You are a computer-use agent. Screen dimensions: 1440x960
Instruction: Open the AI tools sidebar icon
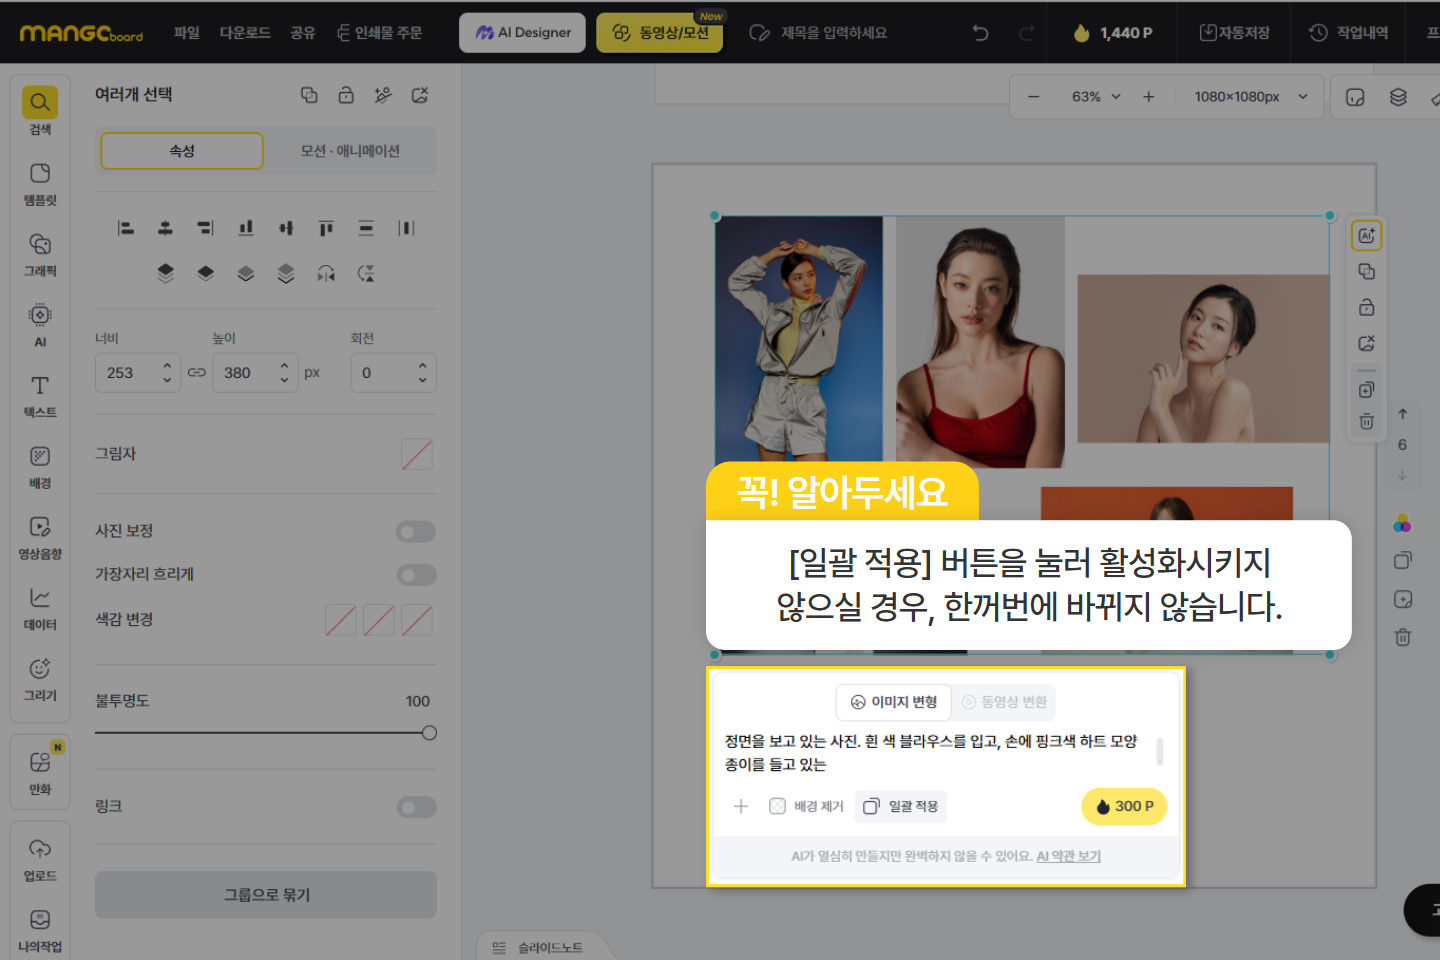[x=40, y=325]
